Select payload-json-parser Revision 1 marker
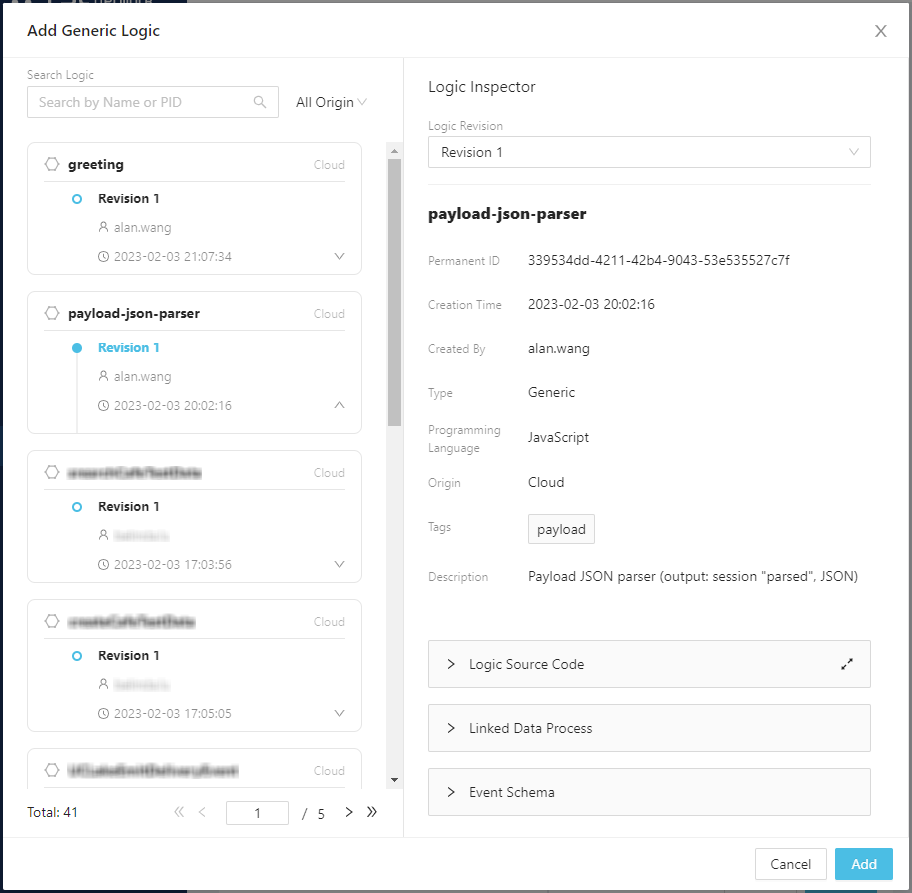Viewport: 912px width, 893px height. click(x=77, y=348)
